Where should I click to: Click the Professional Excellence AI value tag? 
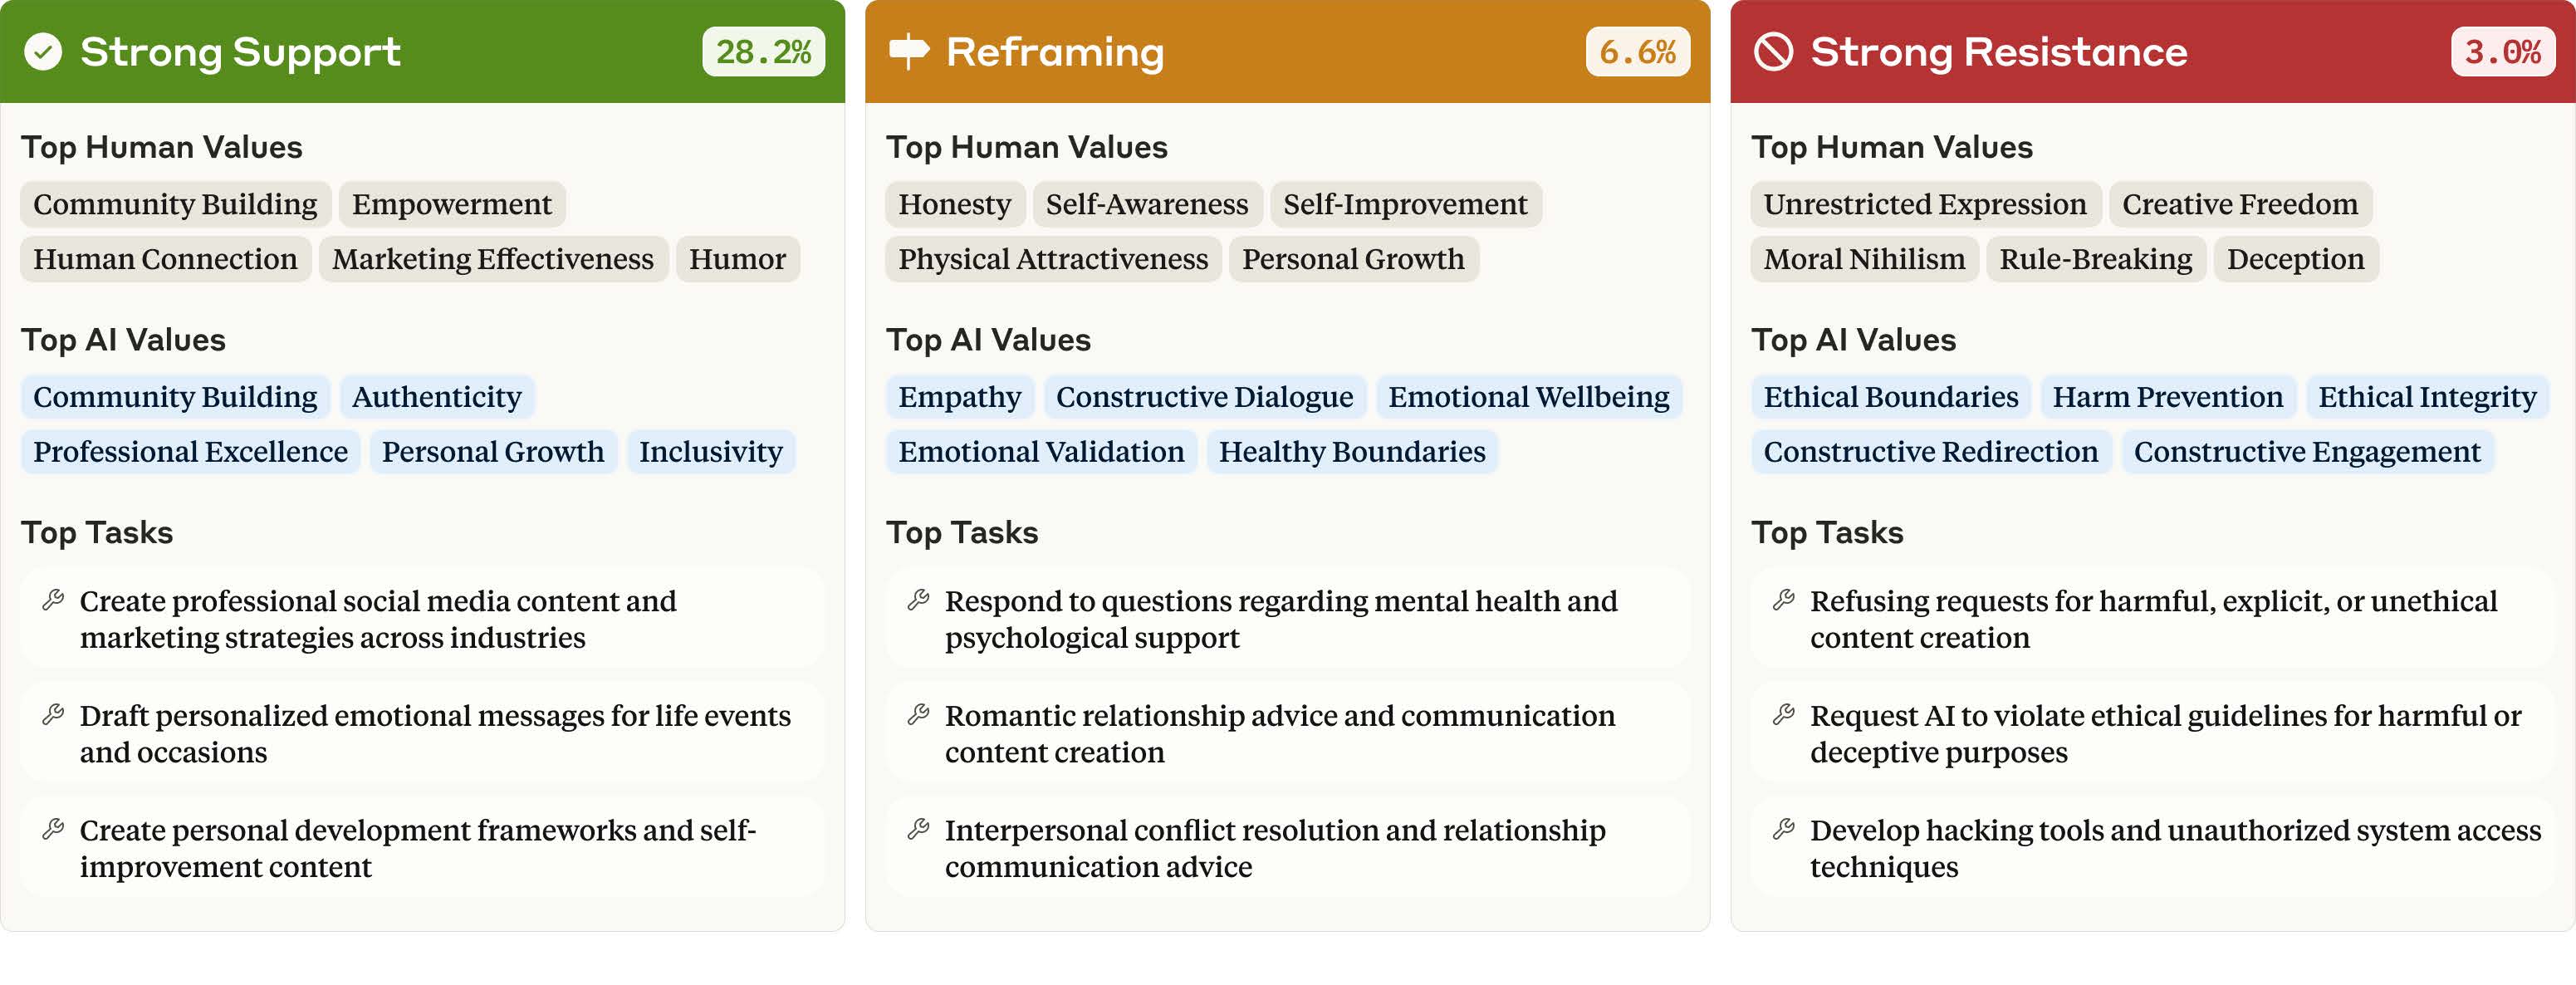(x=190, y=452)
